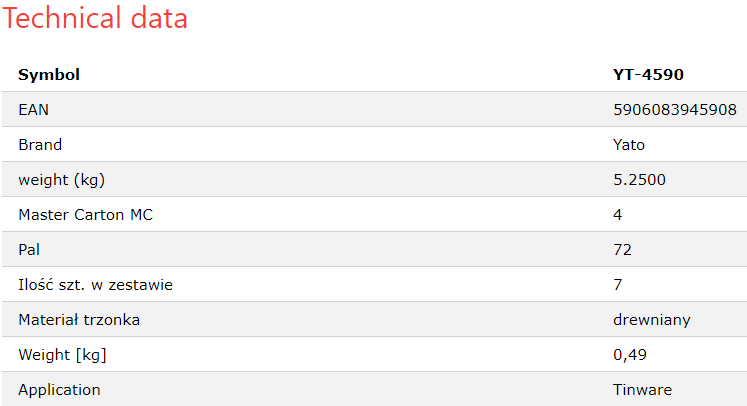Select the Pal value 72

[622, 250]
